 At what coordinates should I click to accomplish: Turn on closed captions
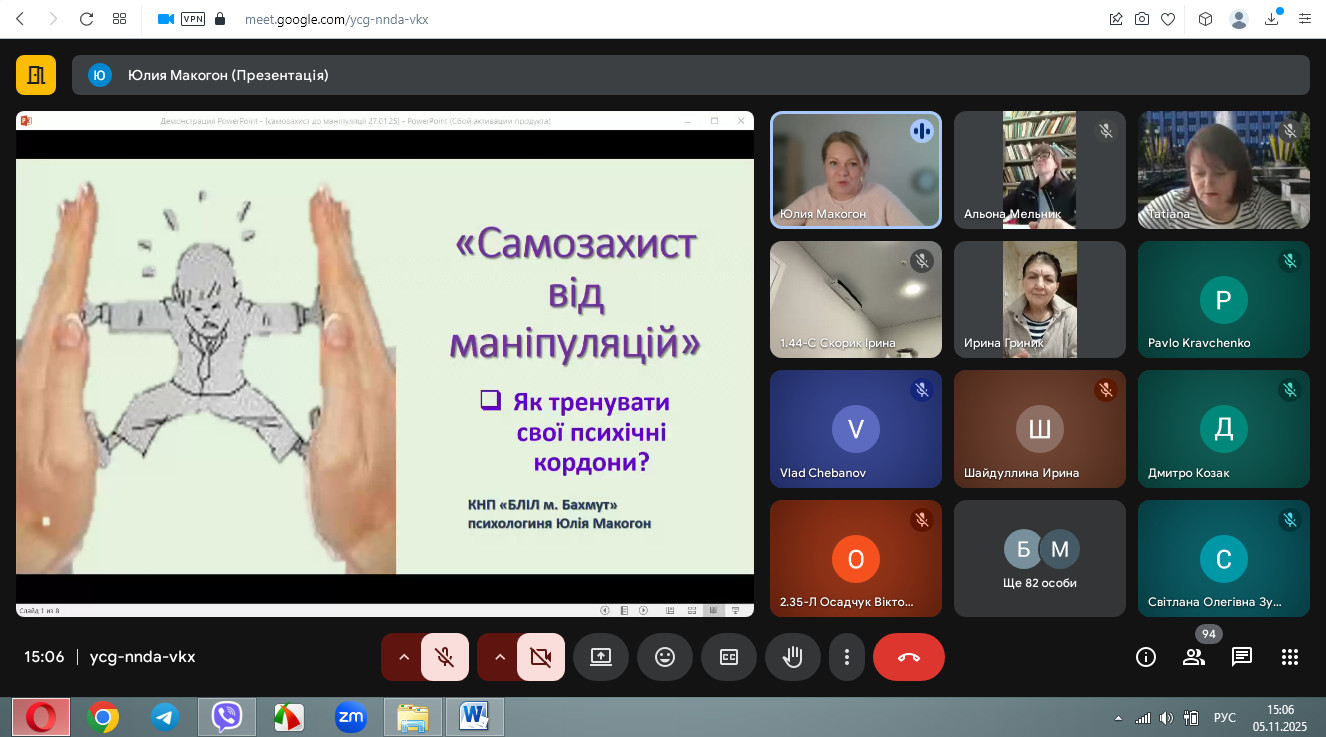tap(729, 657)
